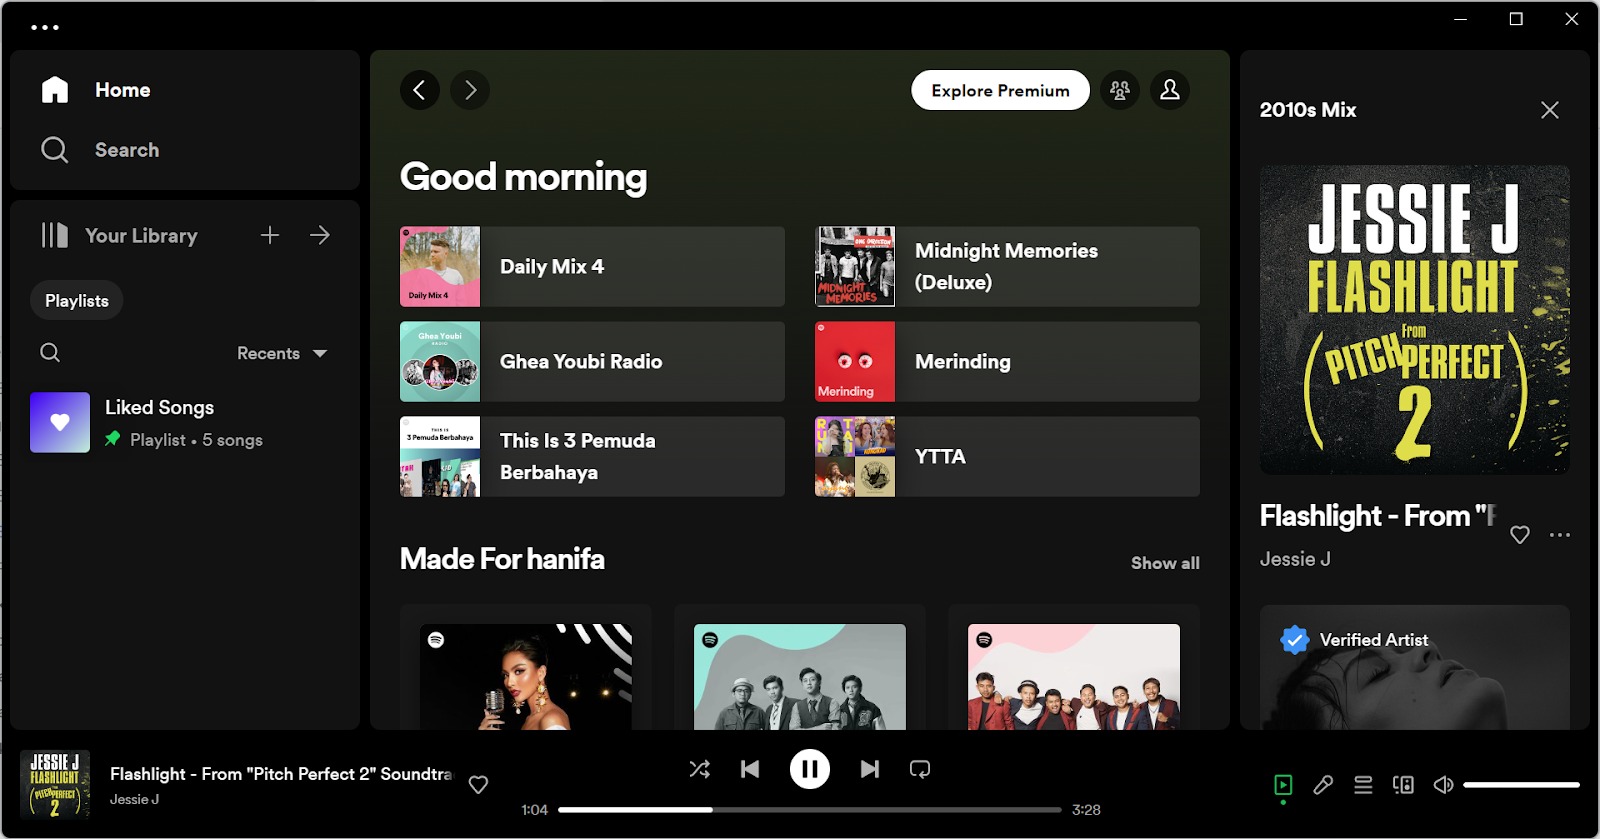Open Ghea Youbi Radio card

[592, 361]
